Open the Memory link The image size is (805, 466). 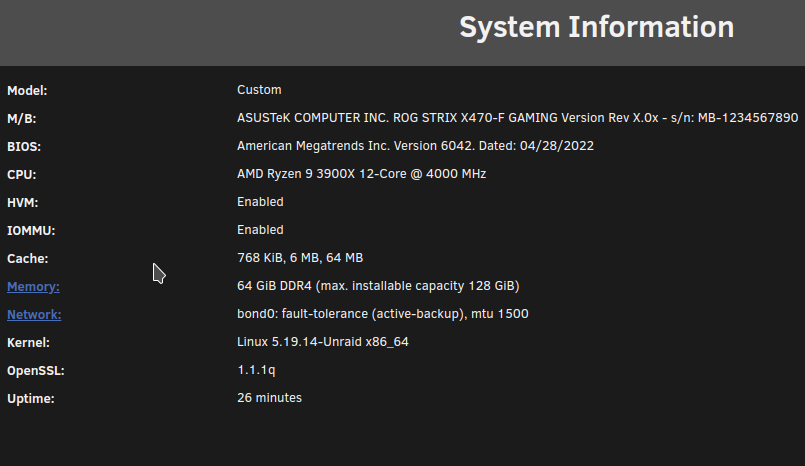pos(33,287)
